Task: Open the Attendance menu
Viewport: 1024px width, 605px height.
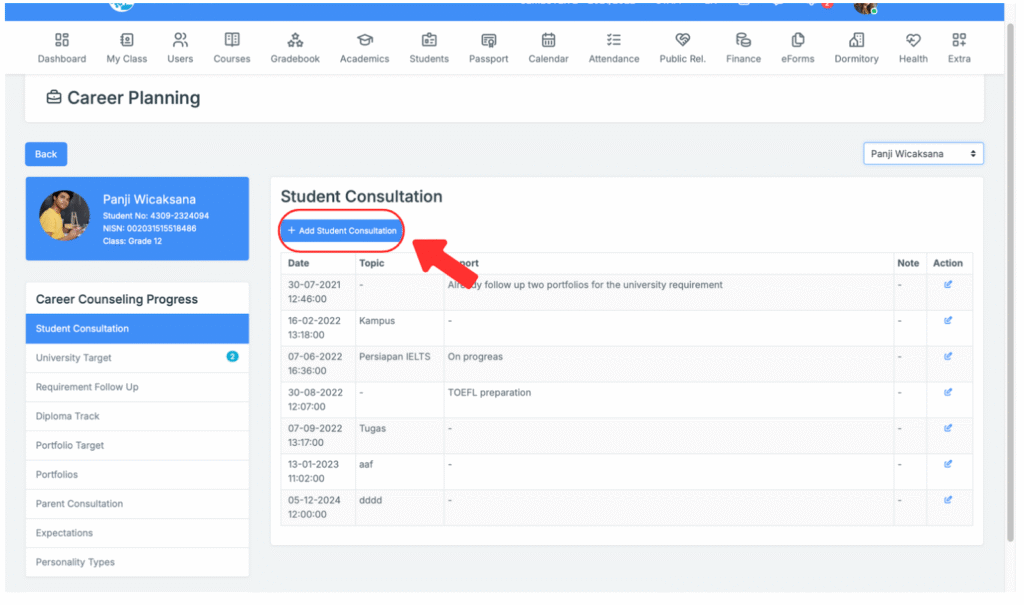Action: (614, 47)
